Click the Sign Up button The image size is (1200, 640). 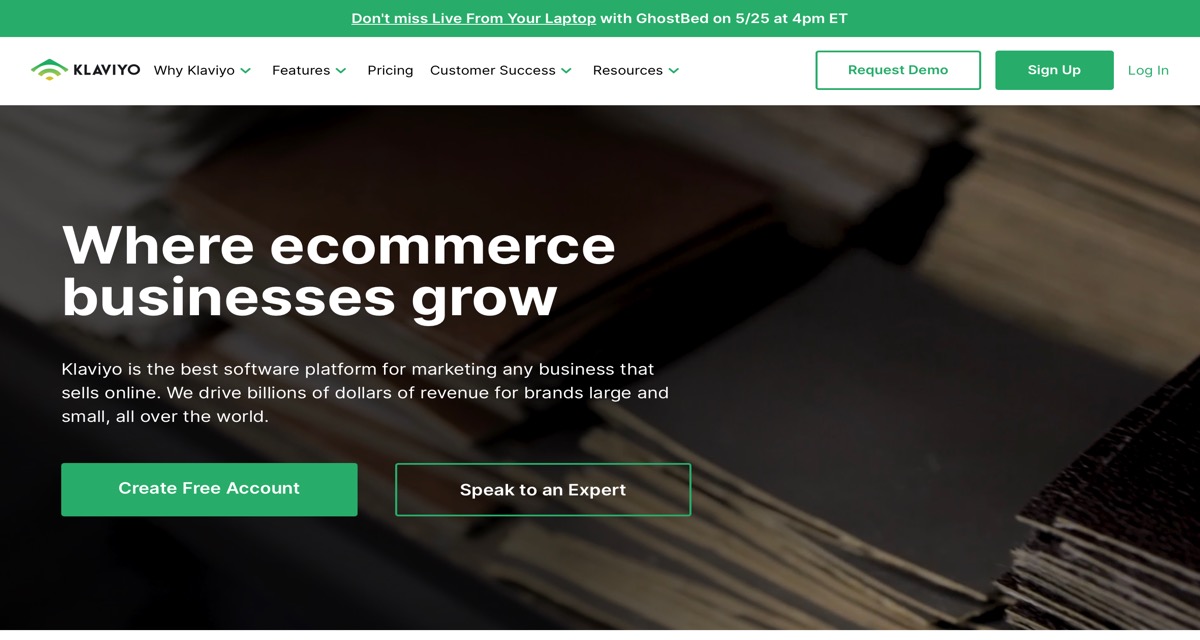tap(1054, 70)
